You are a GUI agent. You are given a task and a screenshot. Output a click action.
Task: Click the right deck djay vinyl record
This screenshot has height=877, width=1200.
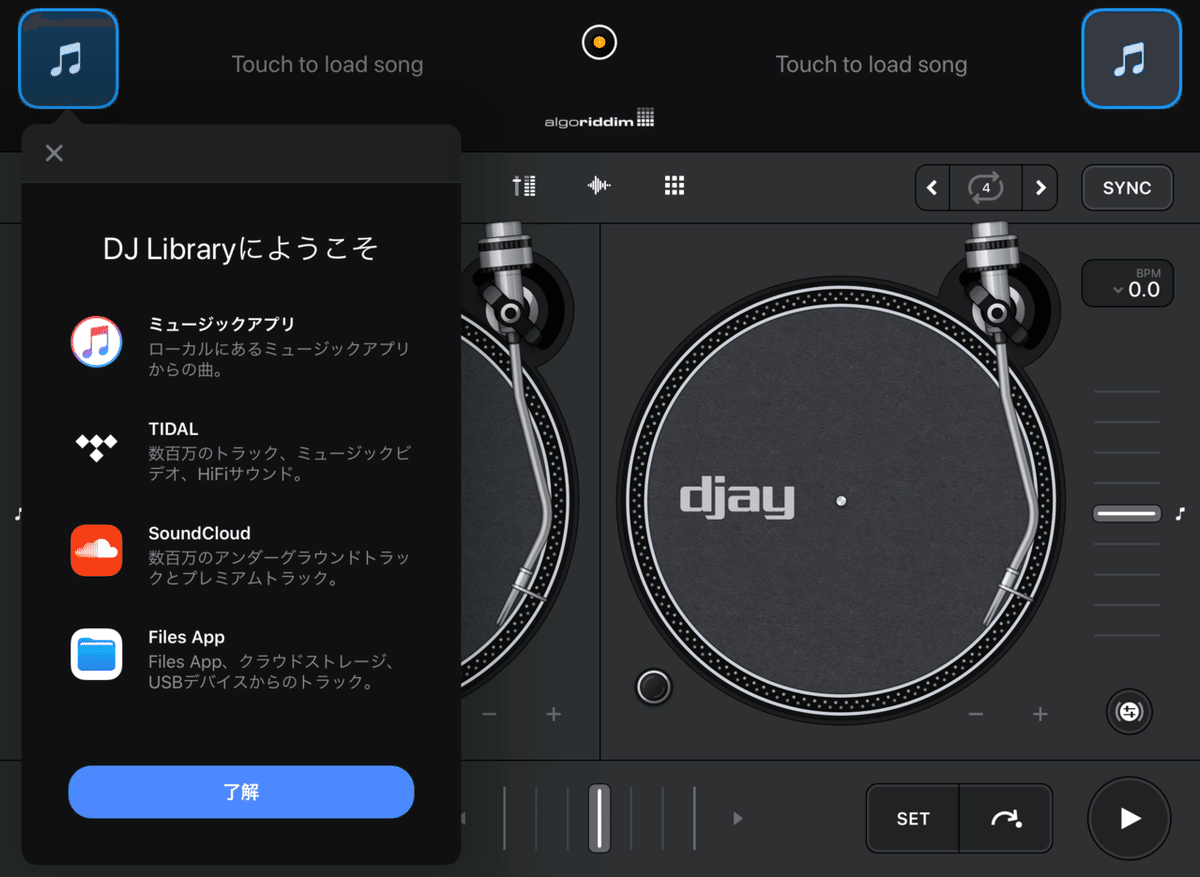840,499
